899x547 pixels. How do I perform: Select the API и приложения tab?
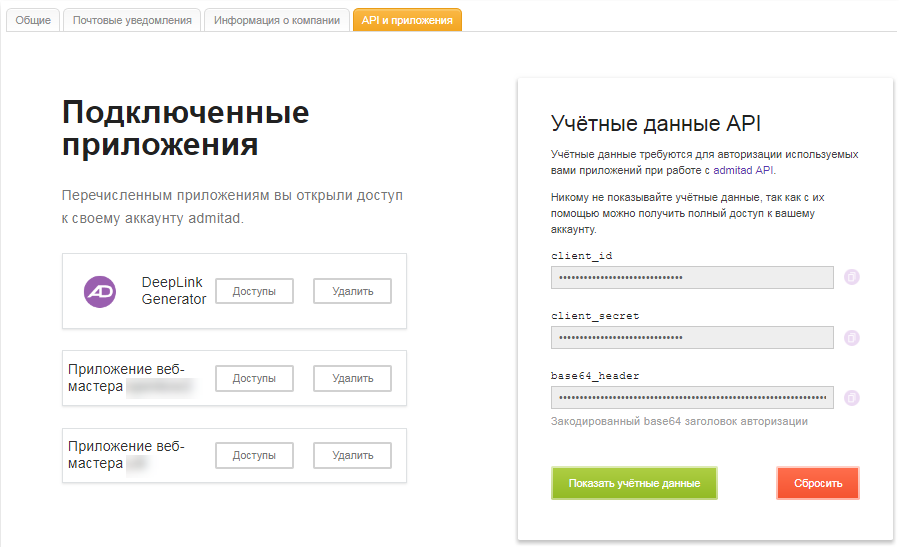coord(407,20)
